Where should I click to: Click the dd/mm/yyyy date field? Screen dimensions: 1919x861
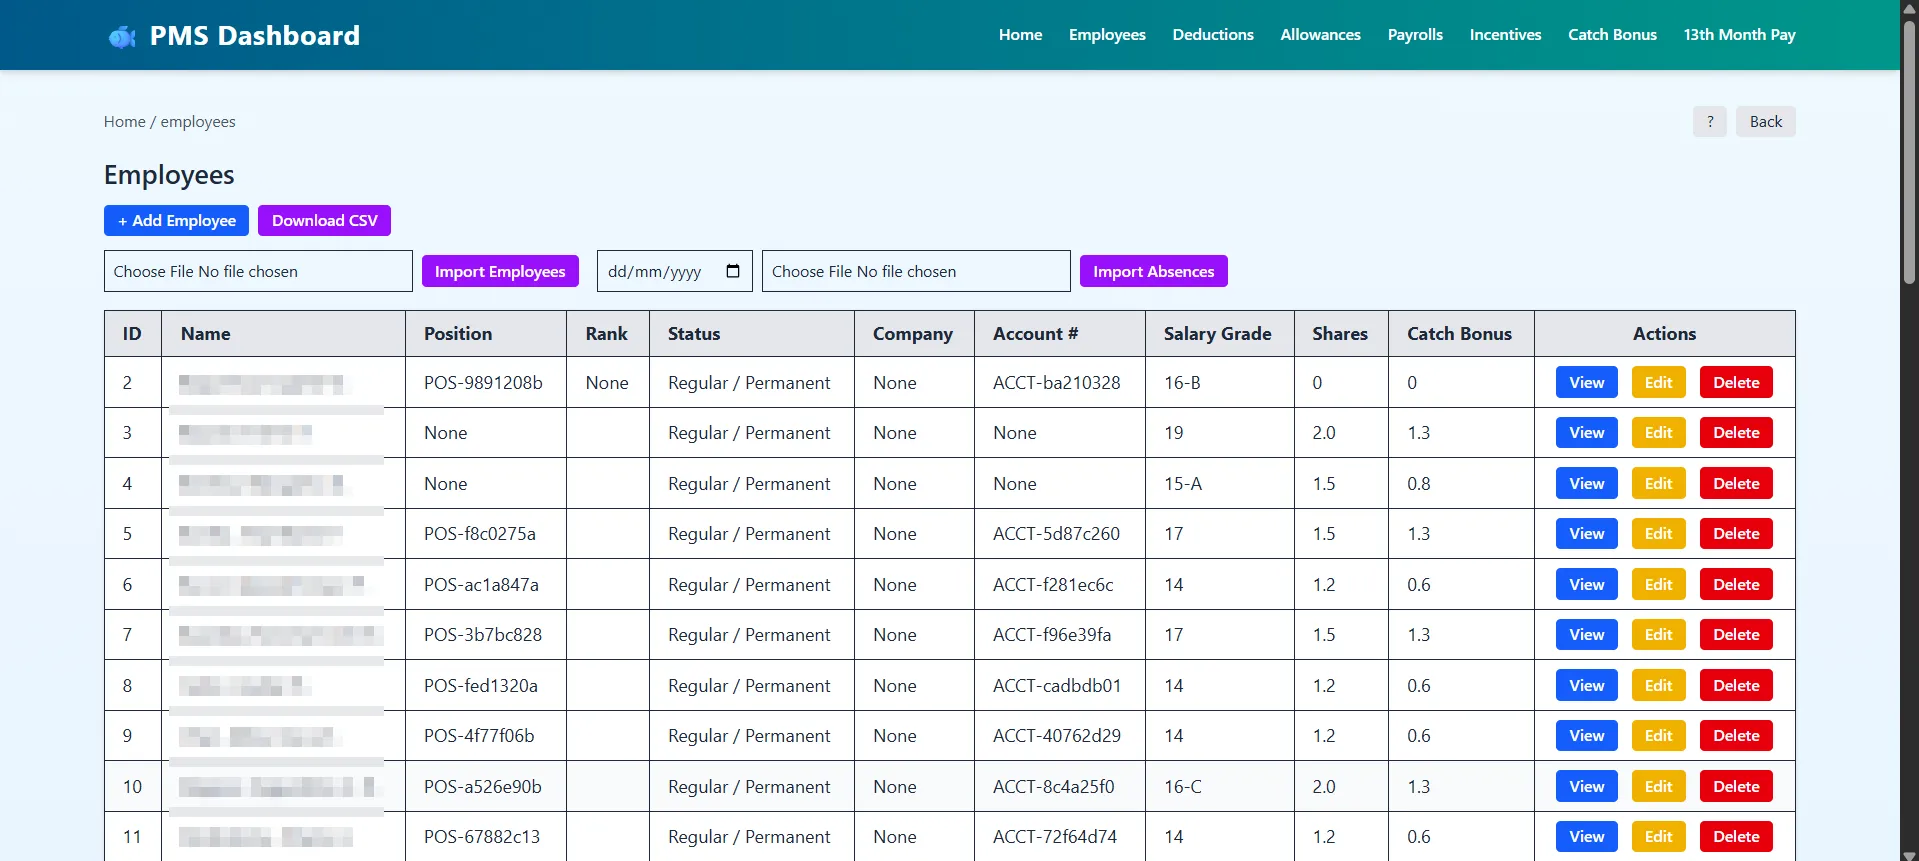click(675, 271)
